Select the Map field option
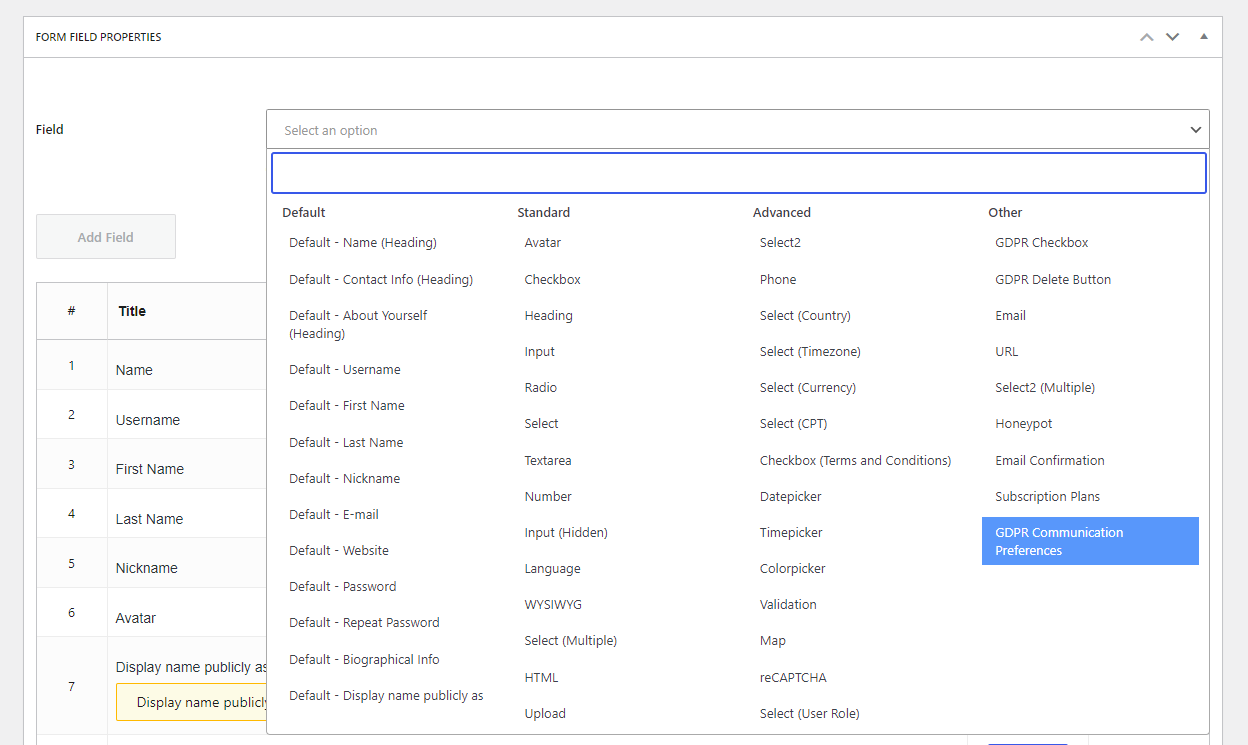 [x=773, y=641]
